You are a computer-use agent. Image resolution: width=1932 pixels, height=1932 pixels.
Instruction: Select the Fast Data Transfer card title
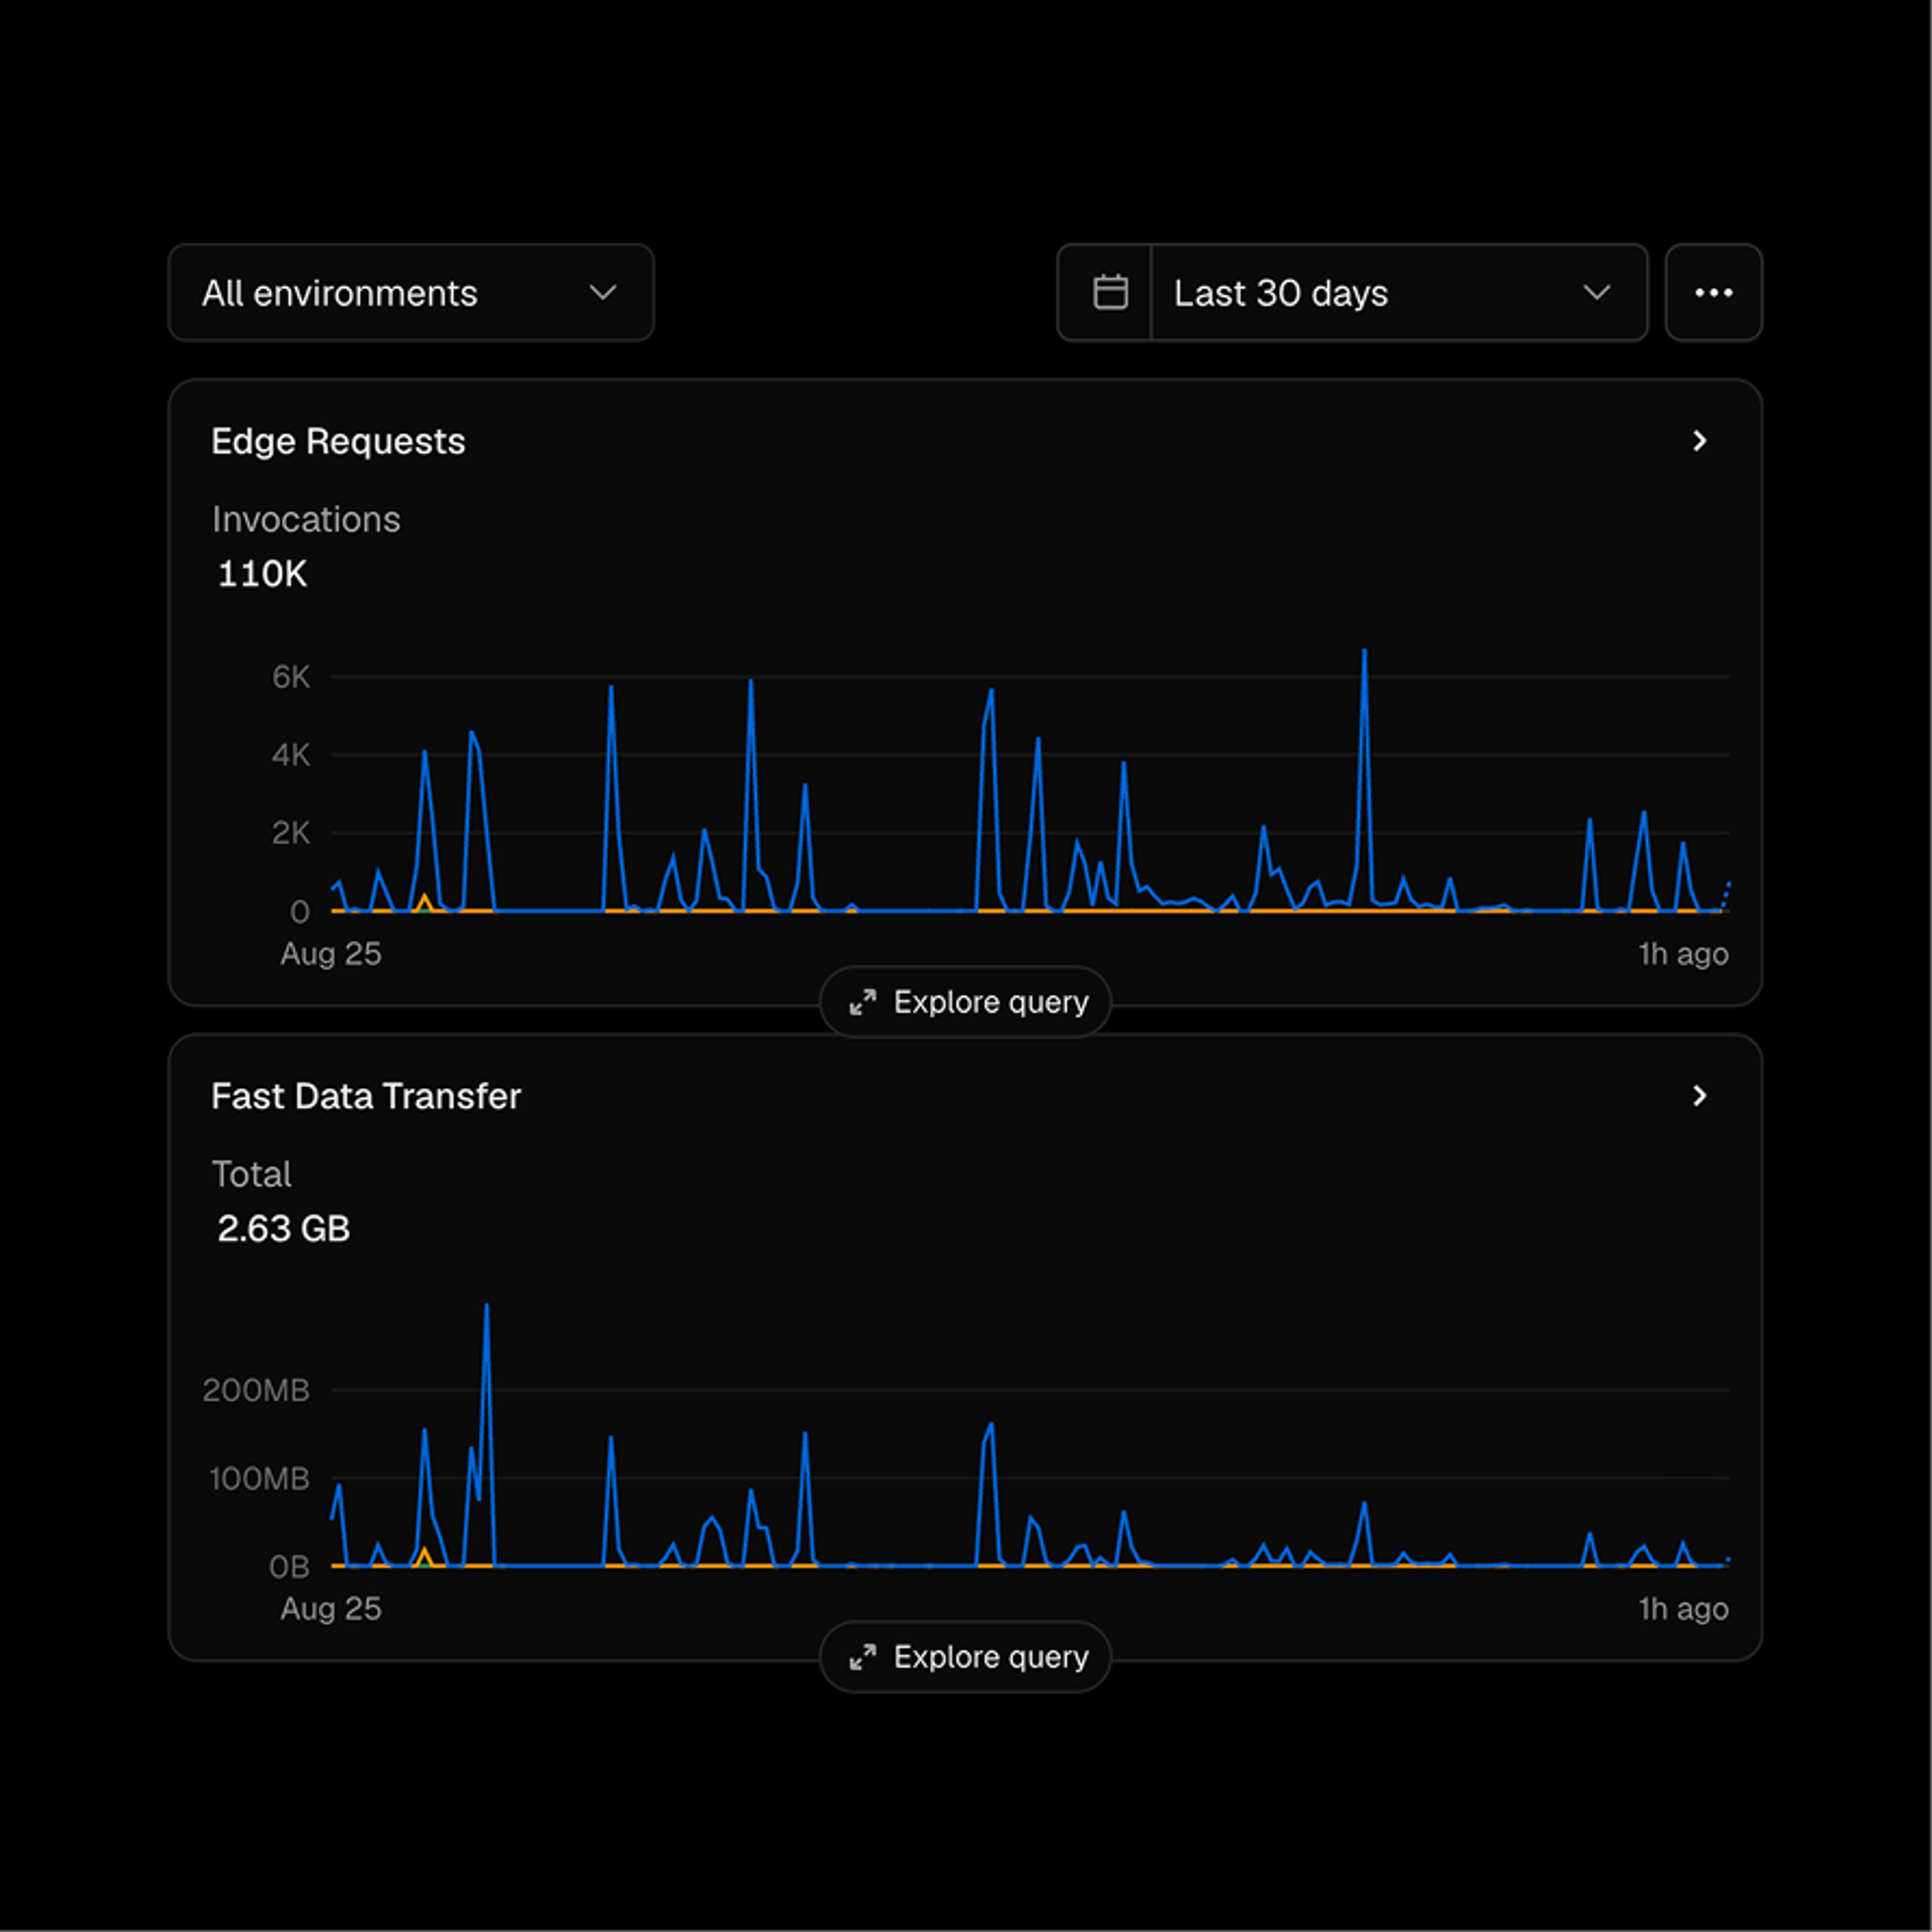click(366, 1096)
